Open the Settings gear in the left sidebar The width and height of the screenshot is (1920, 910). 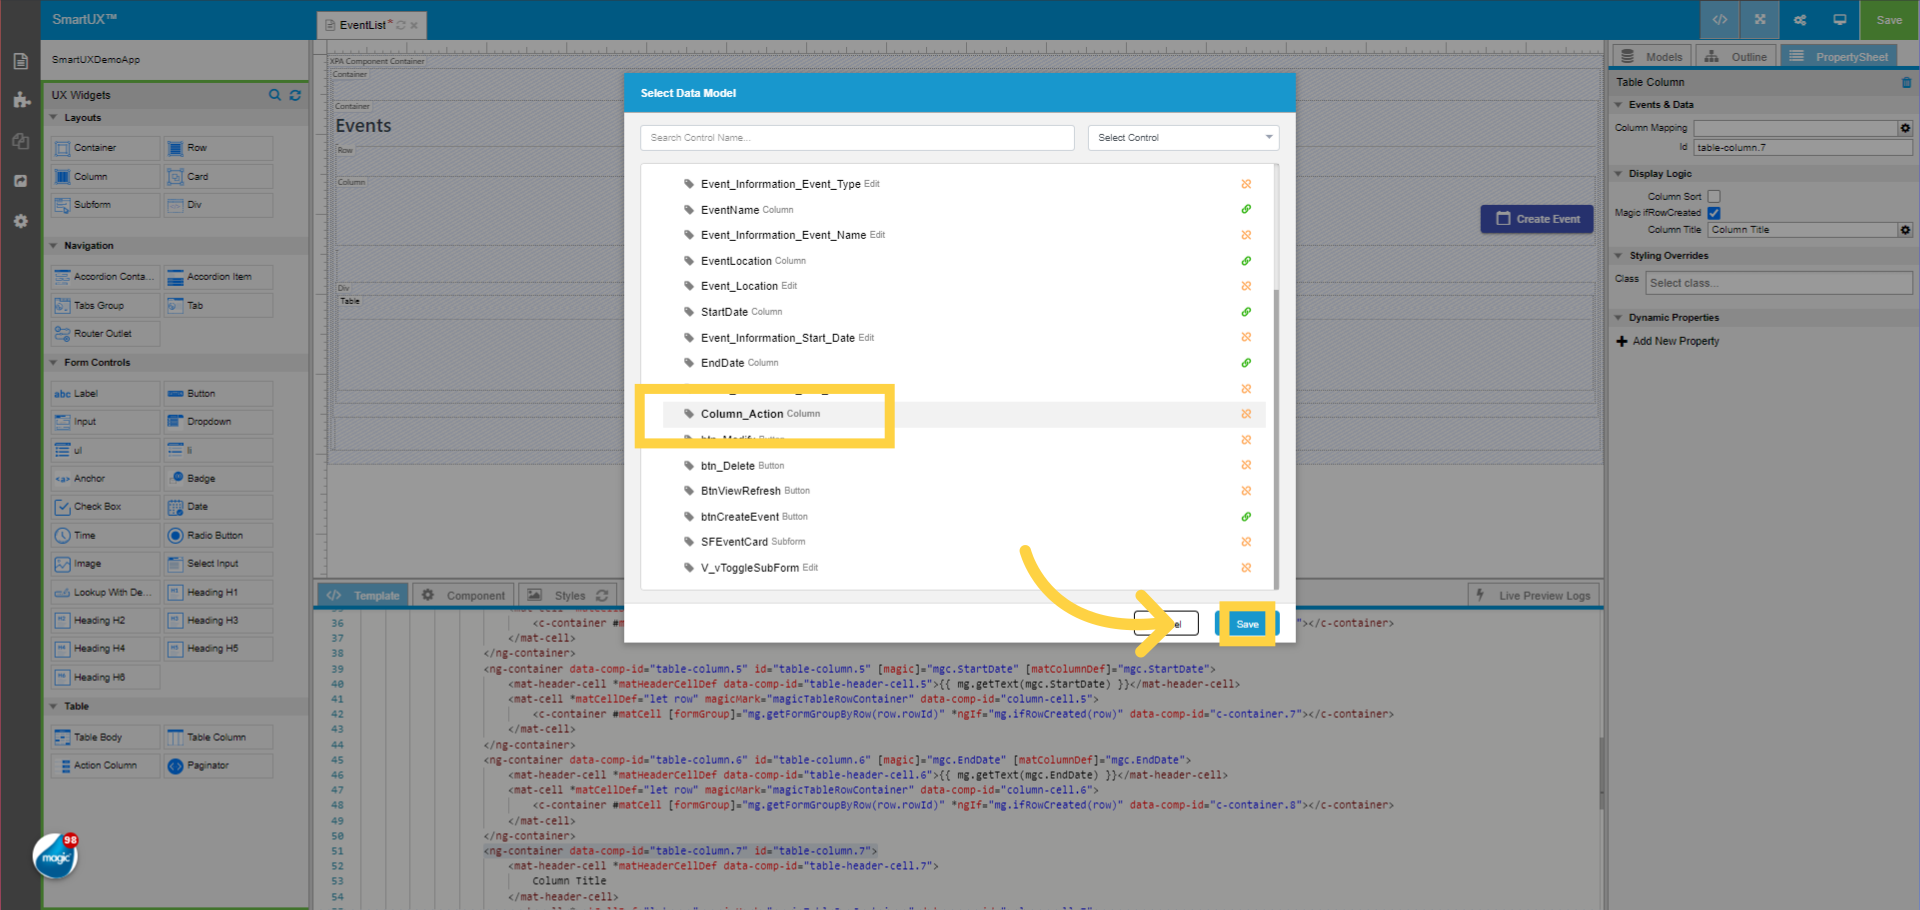[20, 221]
